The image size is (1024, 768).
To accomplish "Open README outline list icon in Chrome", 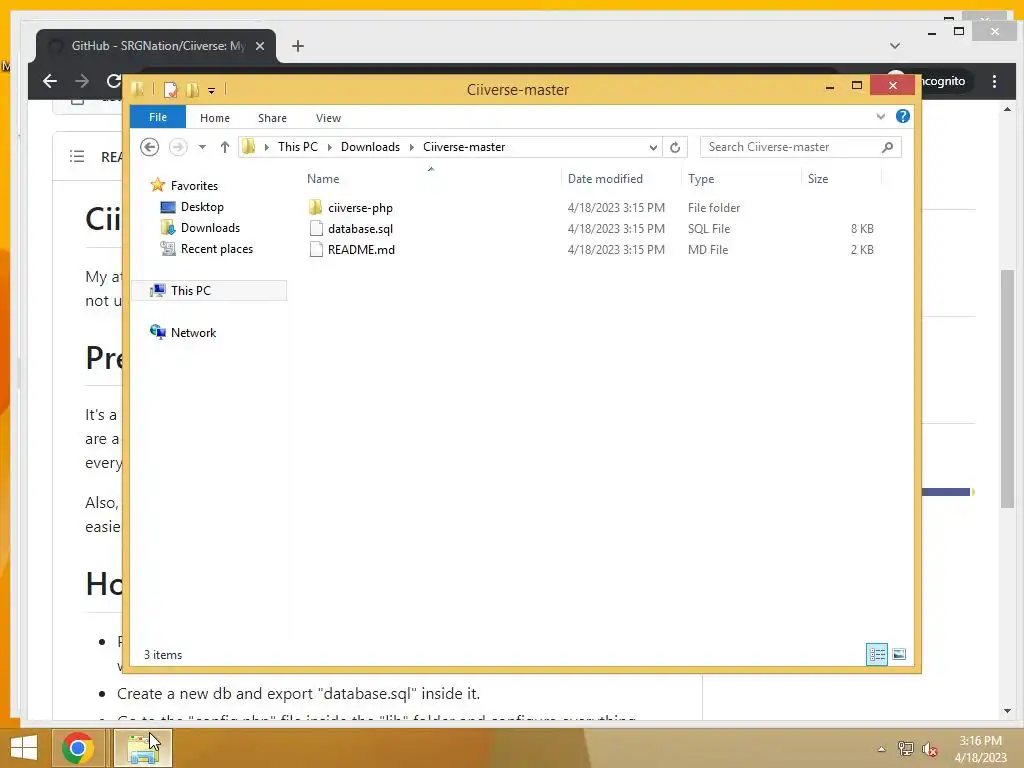I will pos(77,156).
